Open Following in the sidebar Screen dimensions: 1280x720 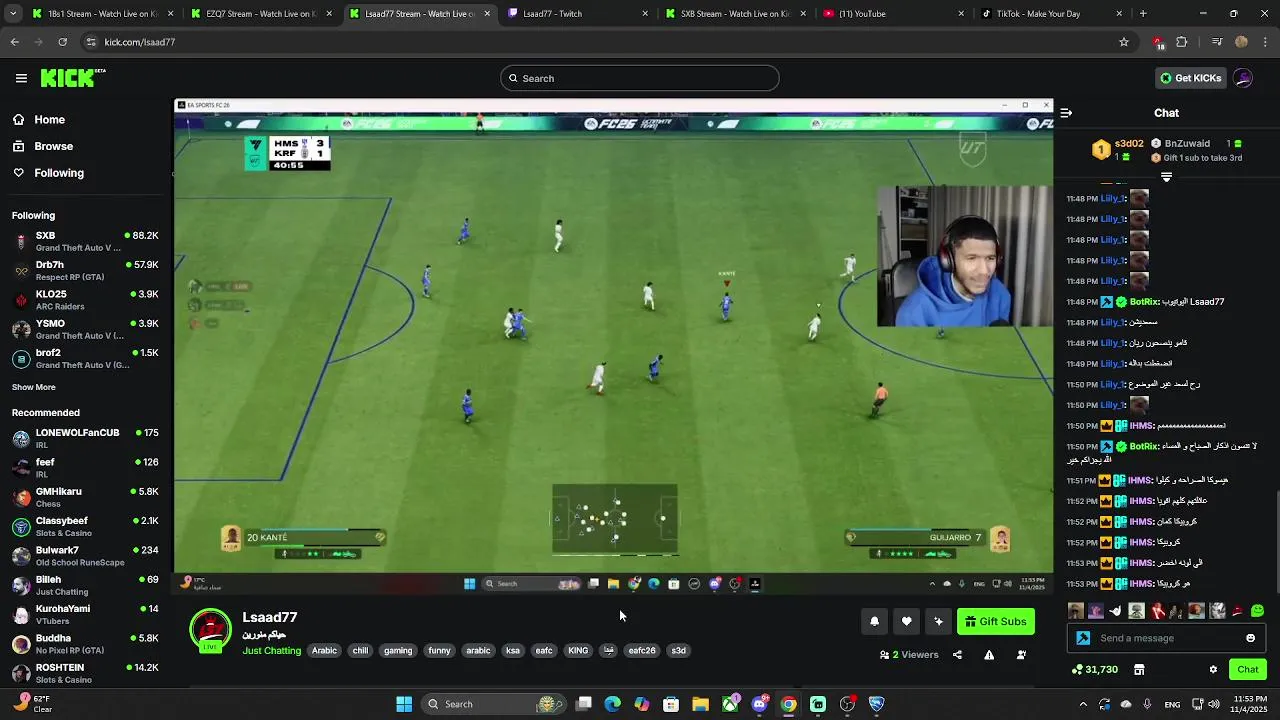pos(59,173)
